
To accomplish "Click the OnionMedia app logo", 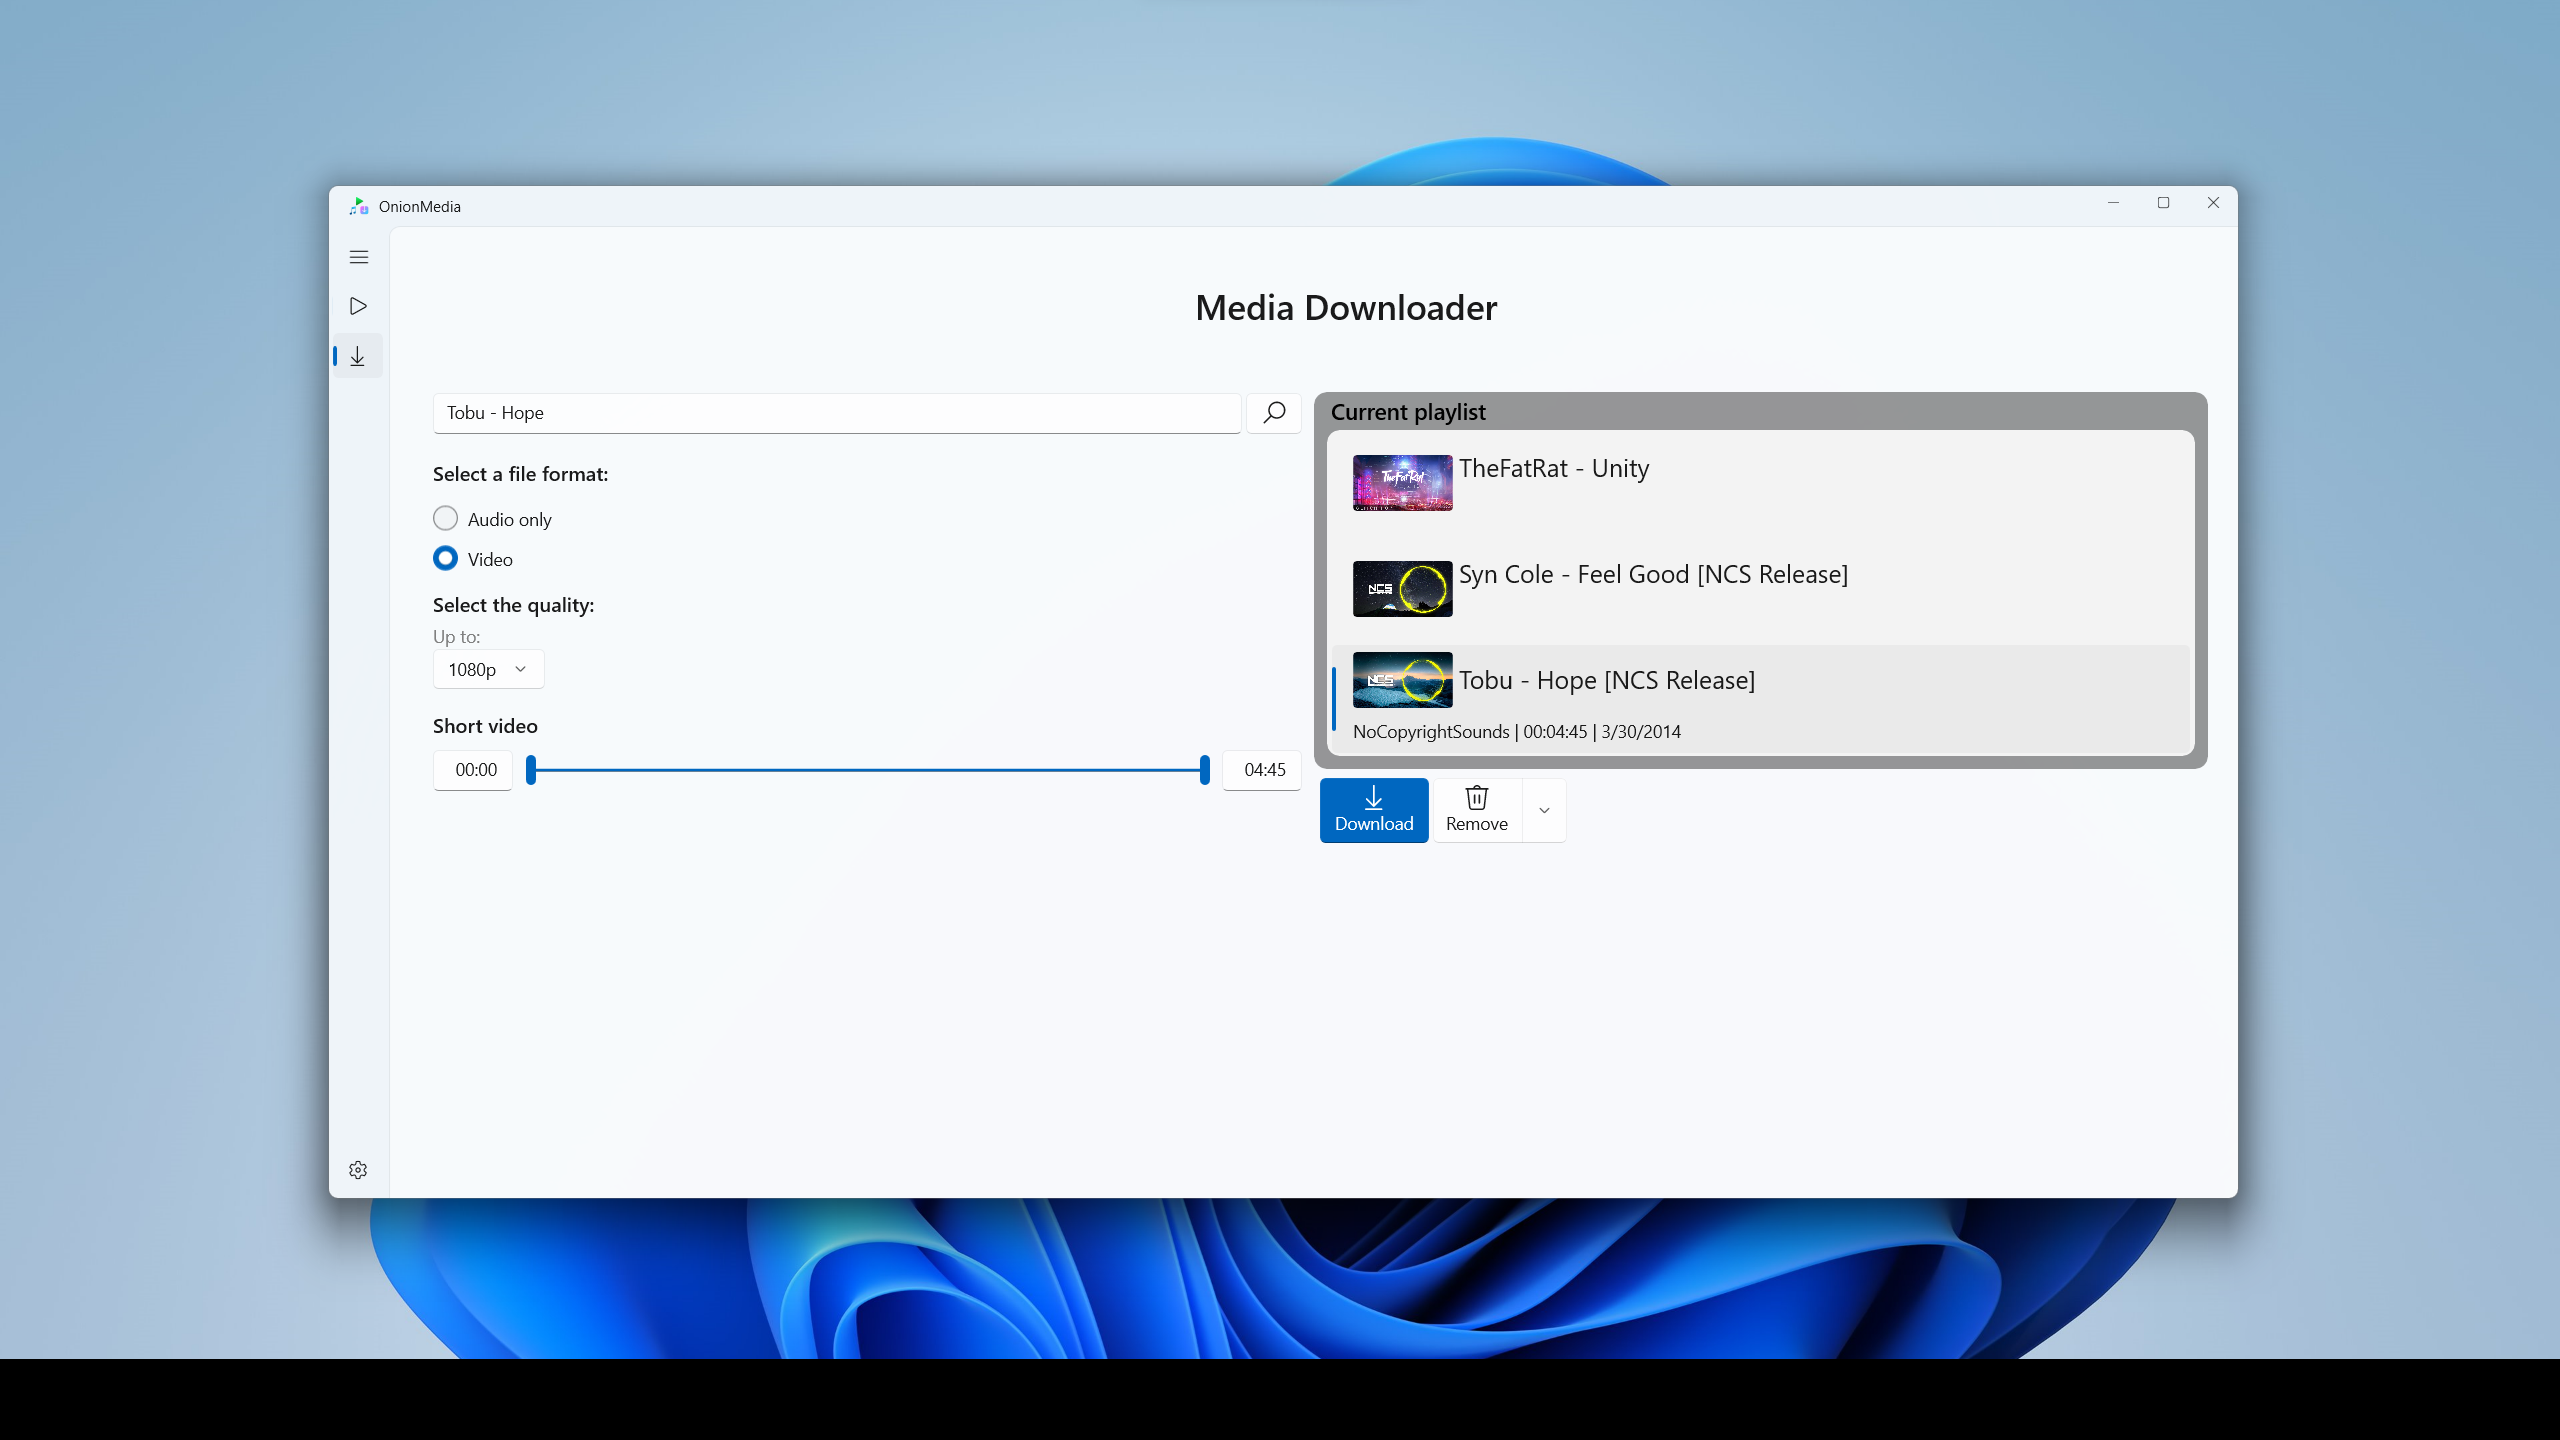I will pos(359,206).
